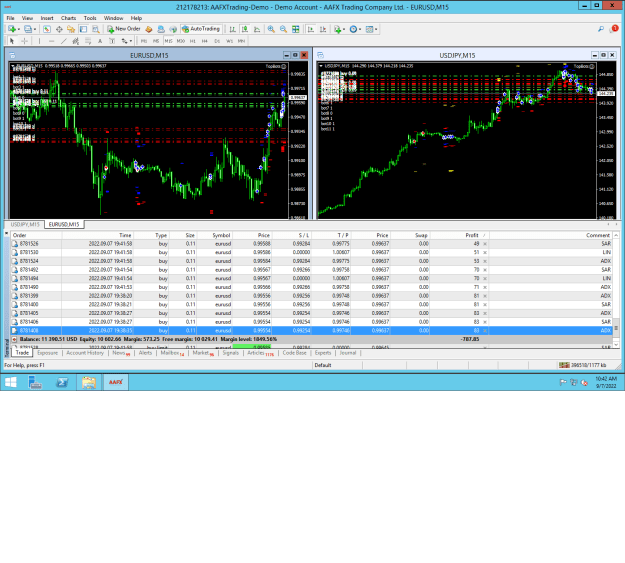The width and height of the screenshot is (625, 563).
Task: Toggle the Strategy Tester panel
Action: point(96,29)
